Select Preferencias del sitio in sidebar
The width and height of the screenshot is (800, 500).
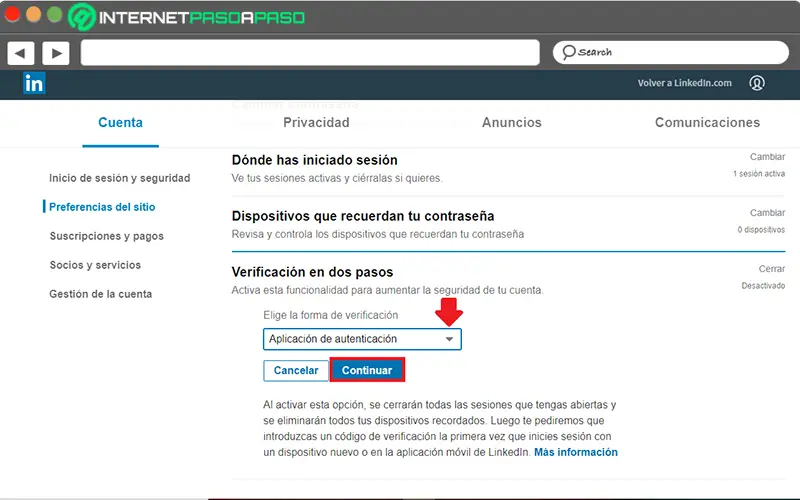coord(102,207)
